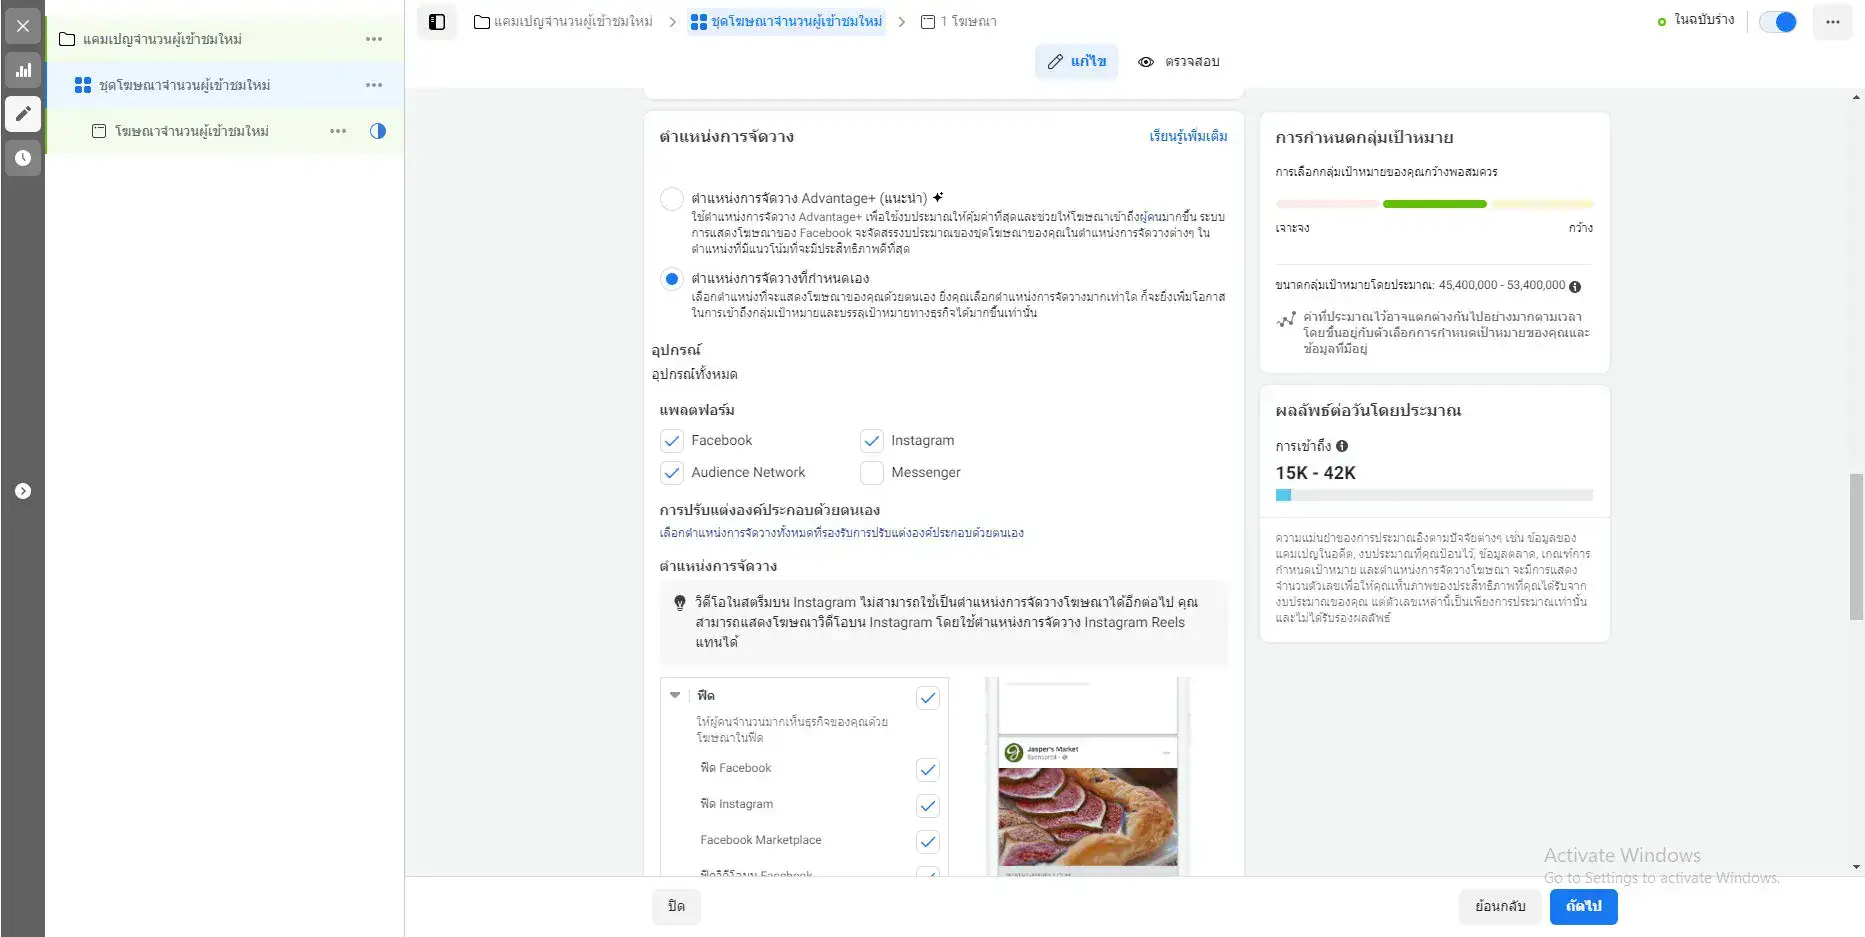Toggle the side panel layout icon
The width and height of the screenshot is (1865, 937).
pos(437,22)
